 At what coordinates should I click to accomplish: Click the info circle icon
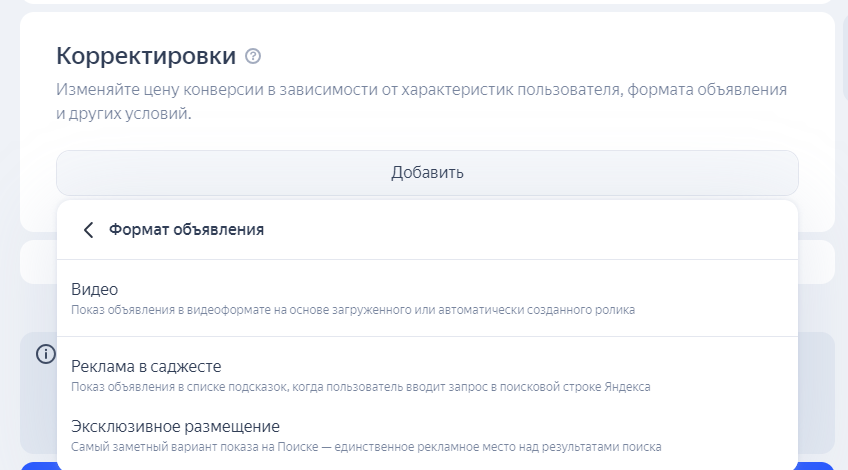point(46,354)
